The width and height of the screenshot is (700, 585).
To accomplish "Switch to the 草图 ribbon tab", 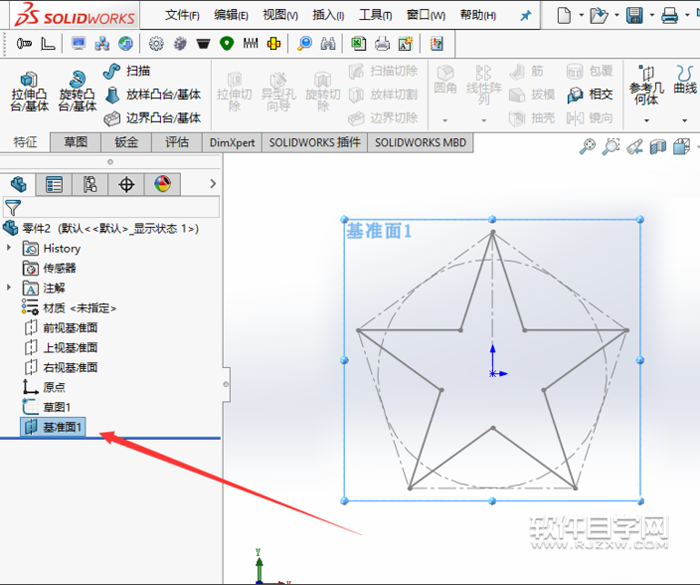I will coord(76,142).
